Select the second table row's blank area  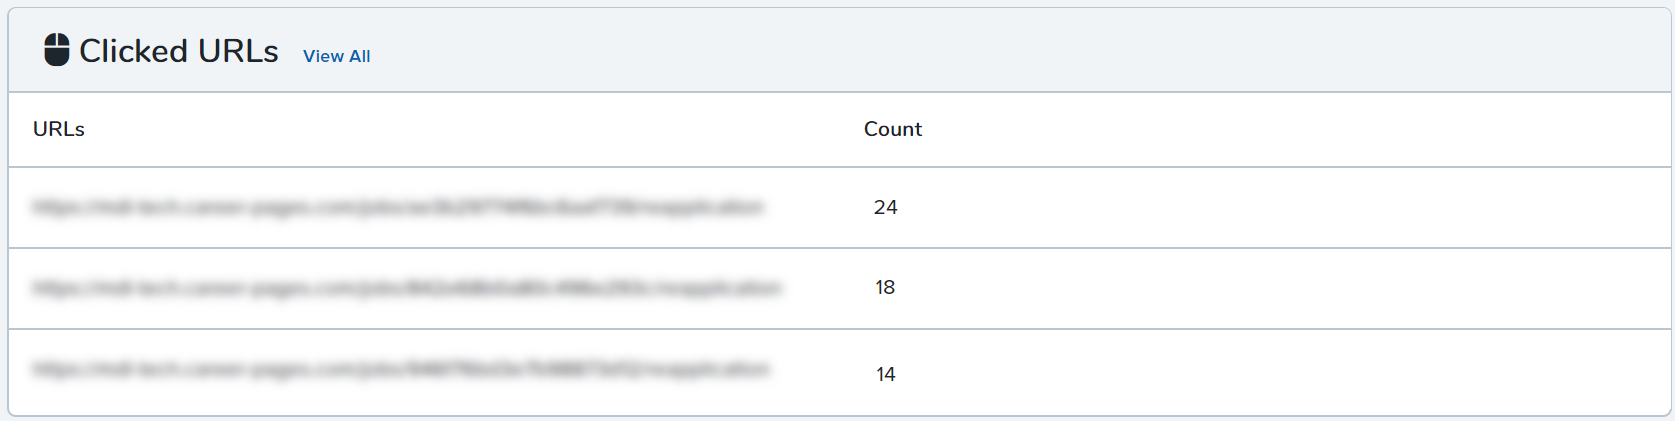pyautogui.click(x=1280, y=288)
